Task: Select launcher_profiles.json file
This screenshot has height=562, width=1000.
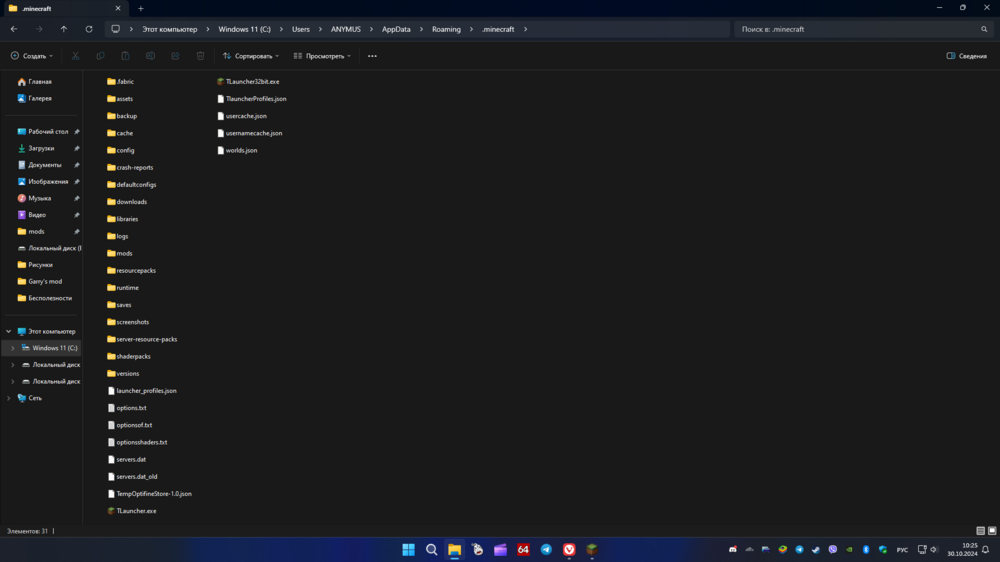Action: click(x=142, y=391)
